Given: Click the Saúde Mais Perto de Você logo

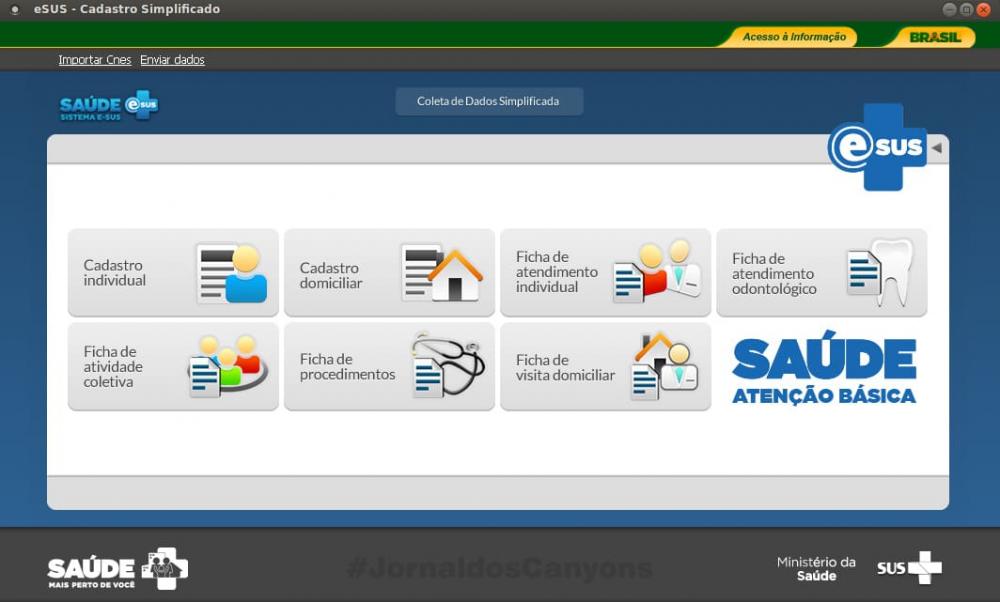Looking at the screenshot, I should tap(118, 568).
